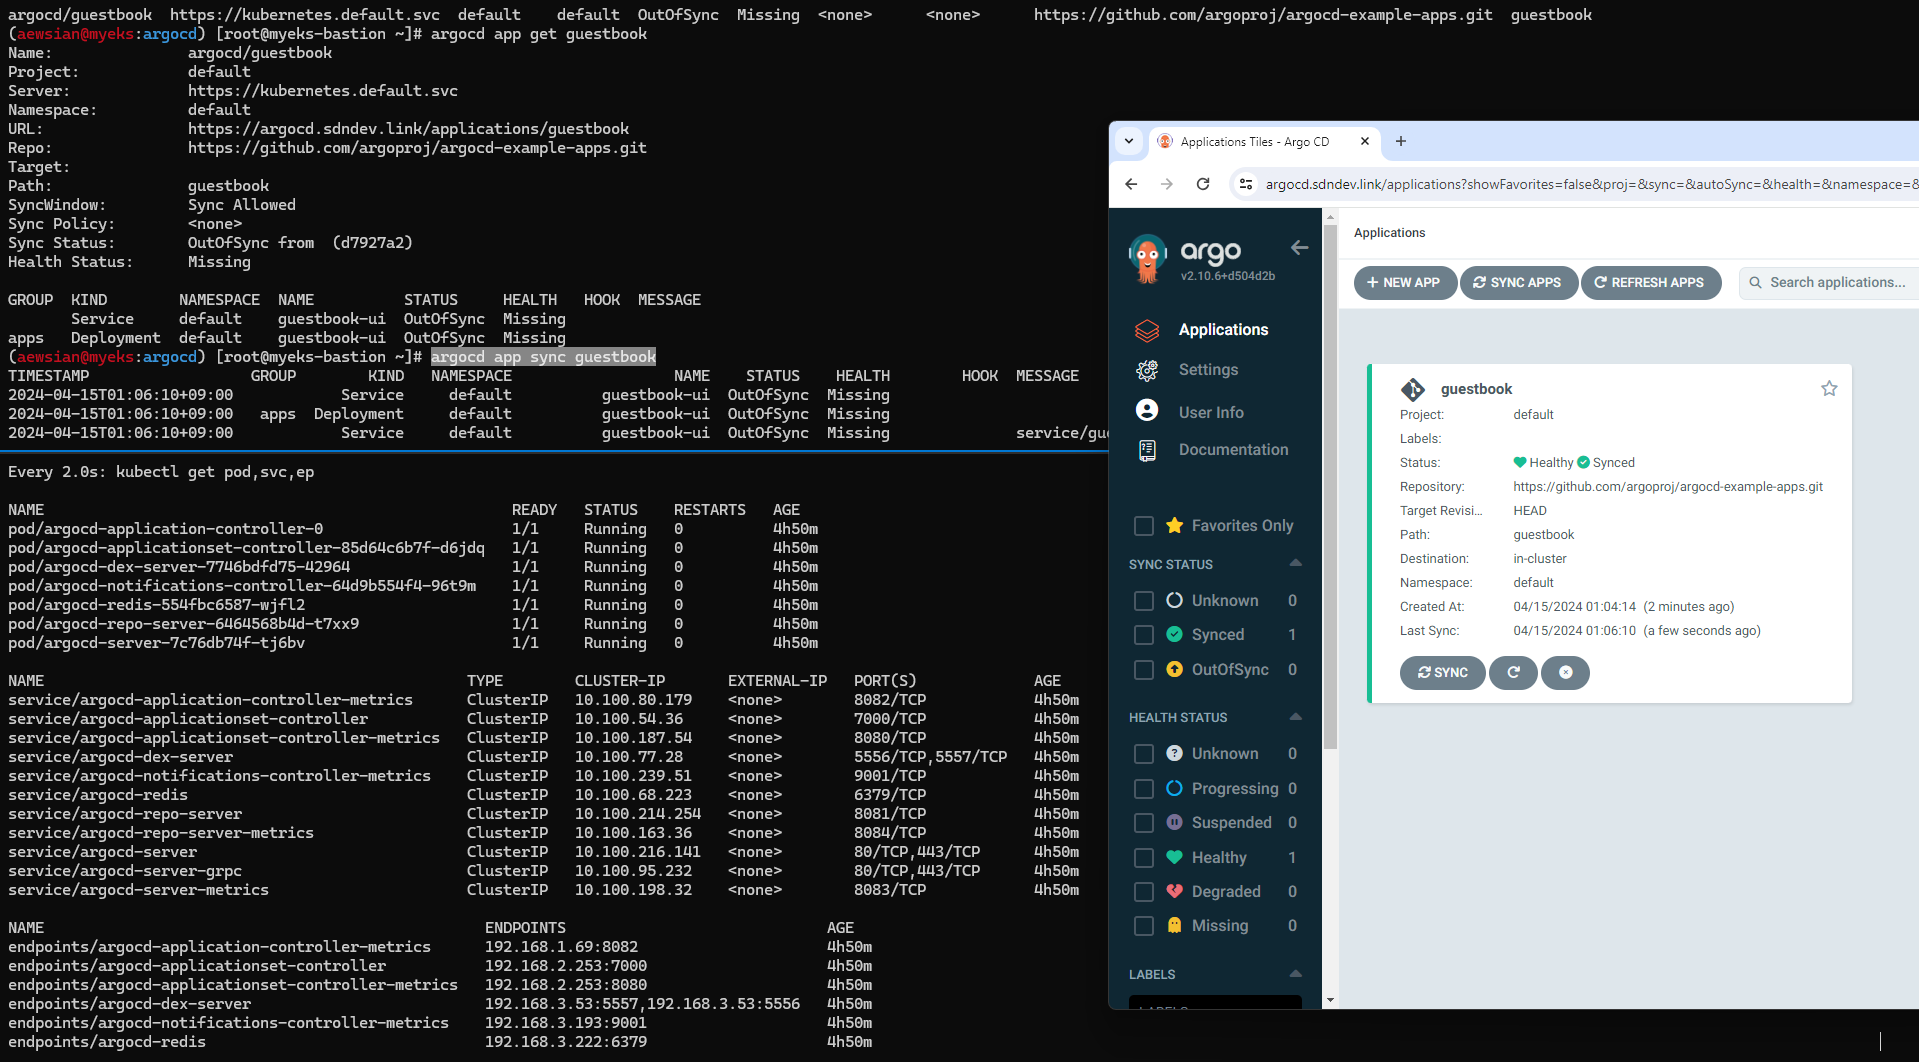Image resolution: width=1919 pixels, height=1062 pixels.
Task: Click the User Info avatar icon
Action: tap(1147, 411)
